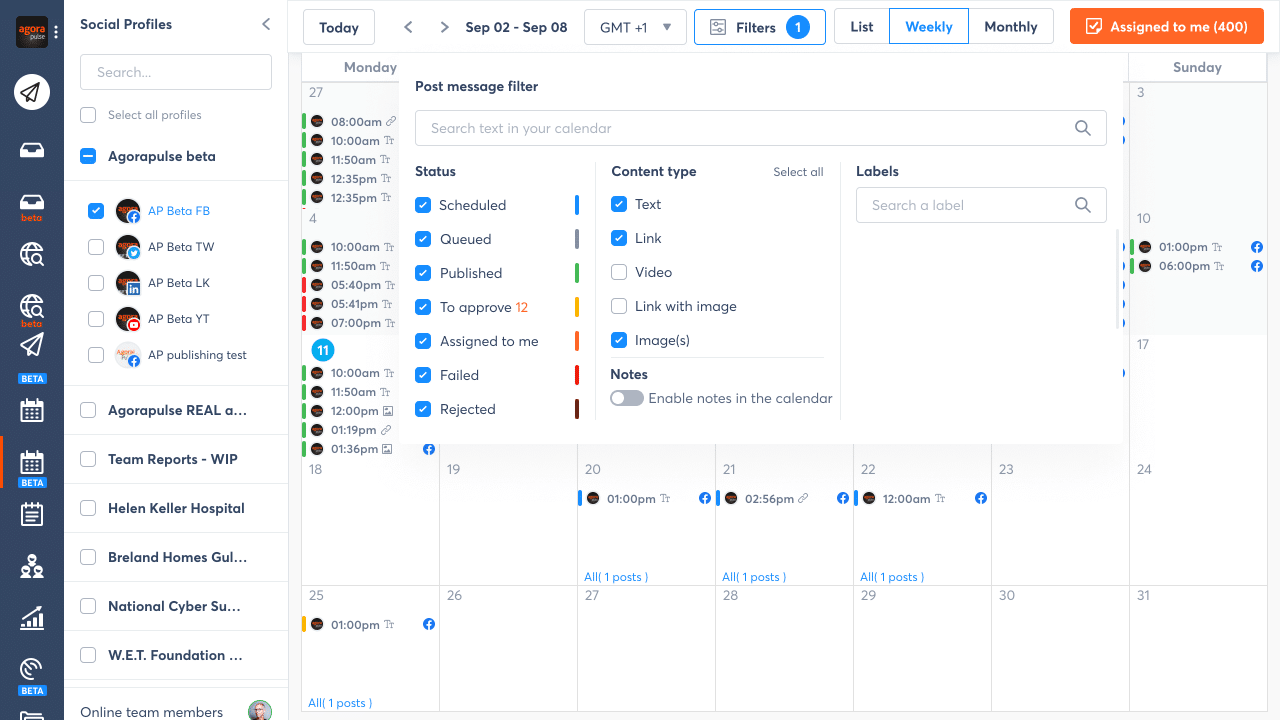The height and width of the screenshot is (720, 1280).
Task: Click the AP Beta TW profile avatar
Action: tap(128, 247)
